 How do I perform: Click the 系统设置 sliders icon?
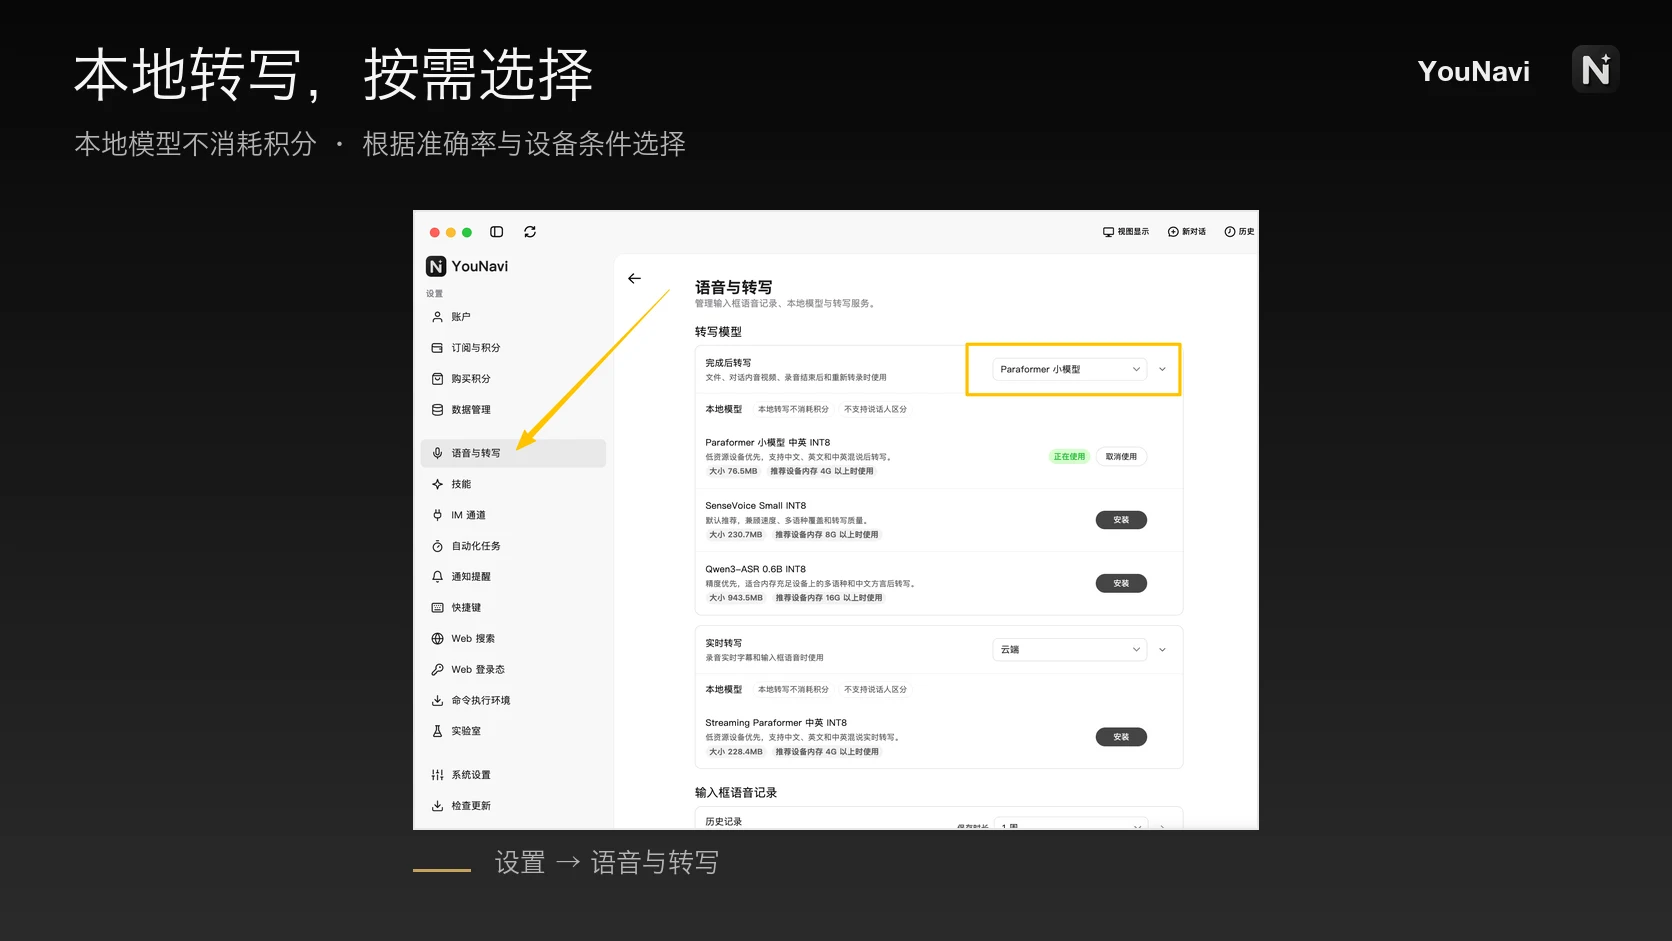point(437,775)
